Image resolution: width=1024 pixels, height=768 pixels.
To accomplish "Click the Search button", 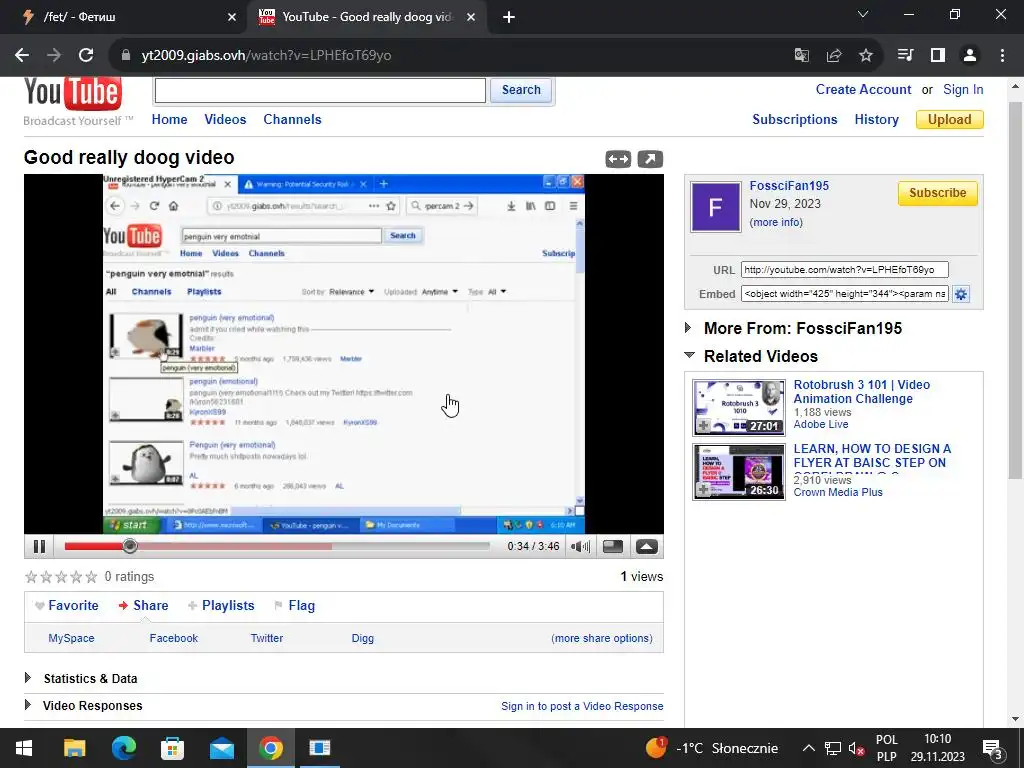I will point(520,90).
